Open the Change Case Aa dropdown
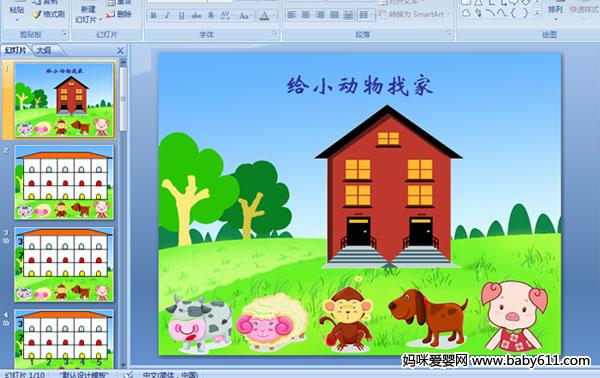 [x=244, y=15]
